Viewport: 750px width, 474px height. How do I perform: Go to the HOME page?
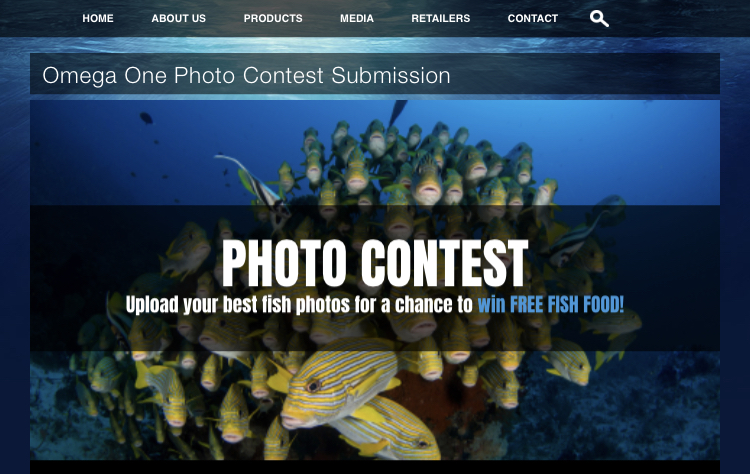point(98,19)
